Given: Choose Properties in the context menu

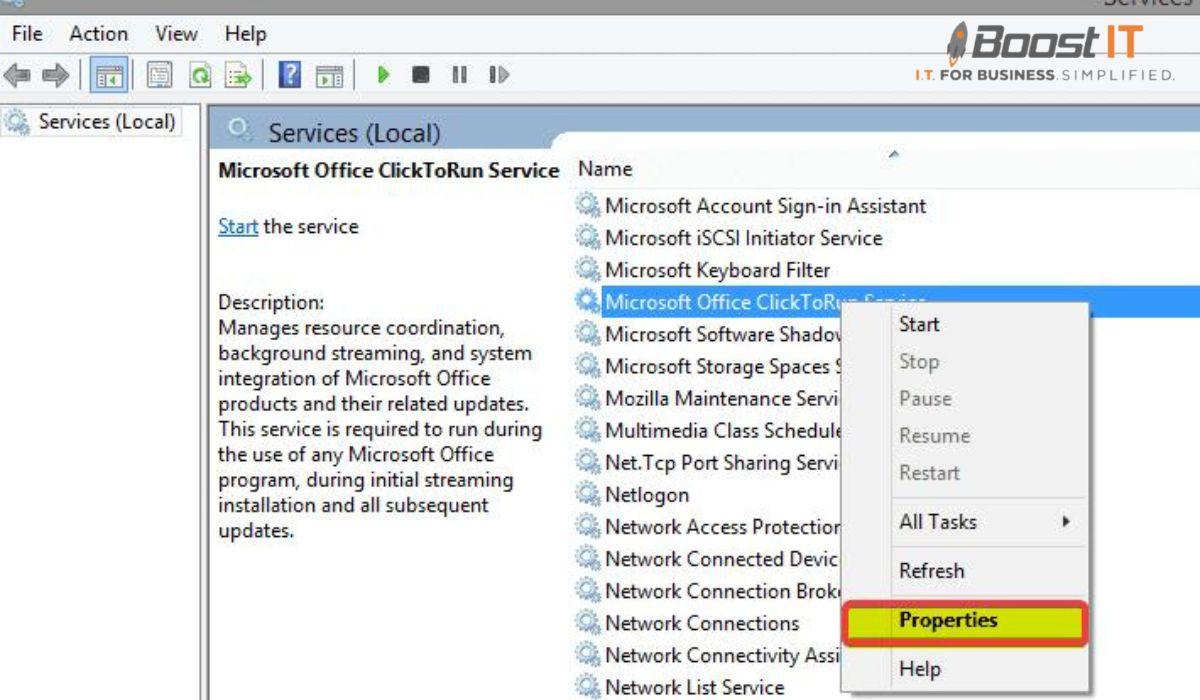Looking at the screenshot, I should pyautogui.click(x=964, y=622).
